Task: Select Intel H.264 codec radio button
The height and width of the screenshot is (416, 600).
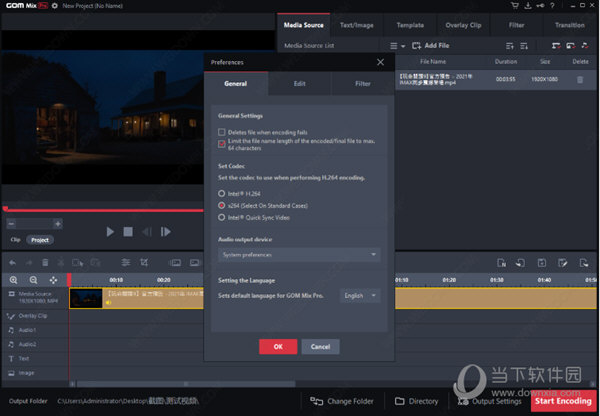Action: [x=222, y=193]
